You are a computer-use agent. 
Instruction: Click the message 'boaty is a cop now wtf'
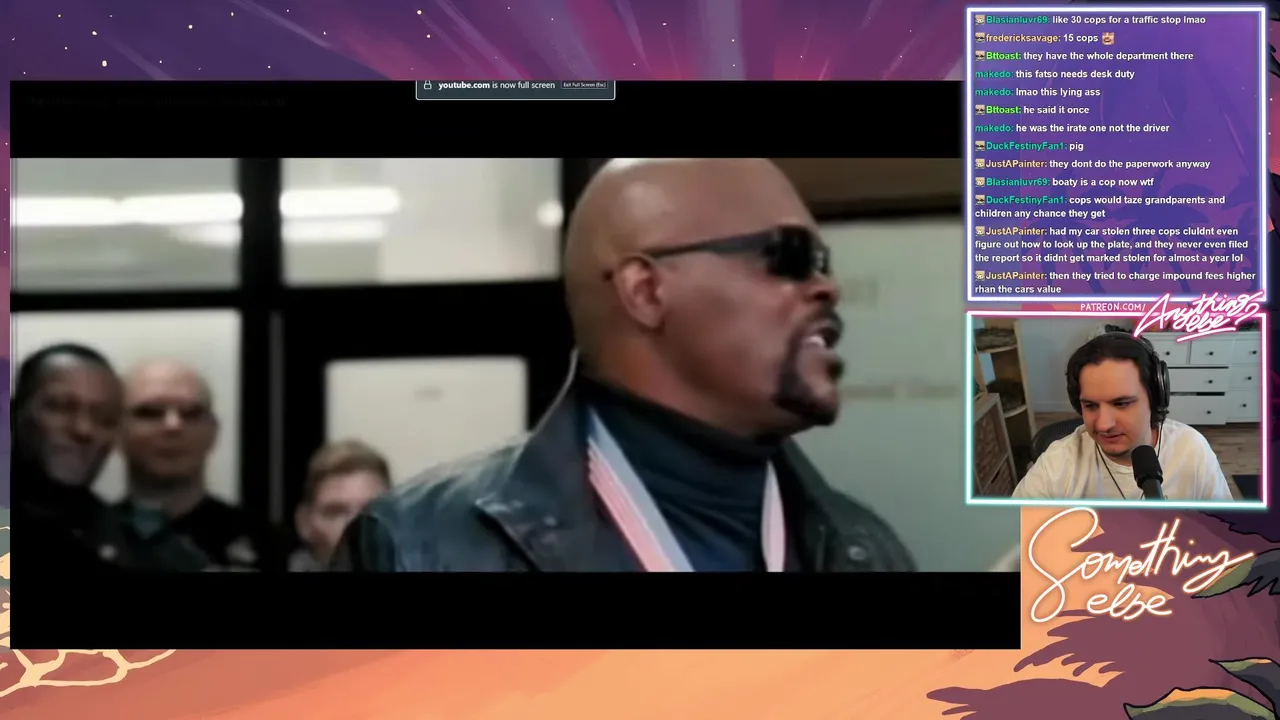[x=1103, y=182]
